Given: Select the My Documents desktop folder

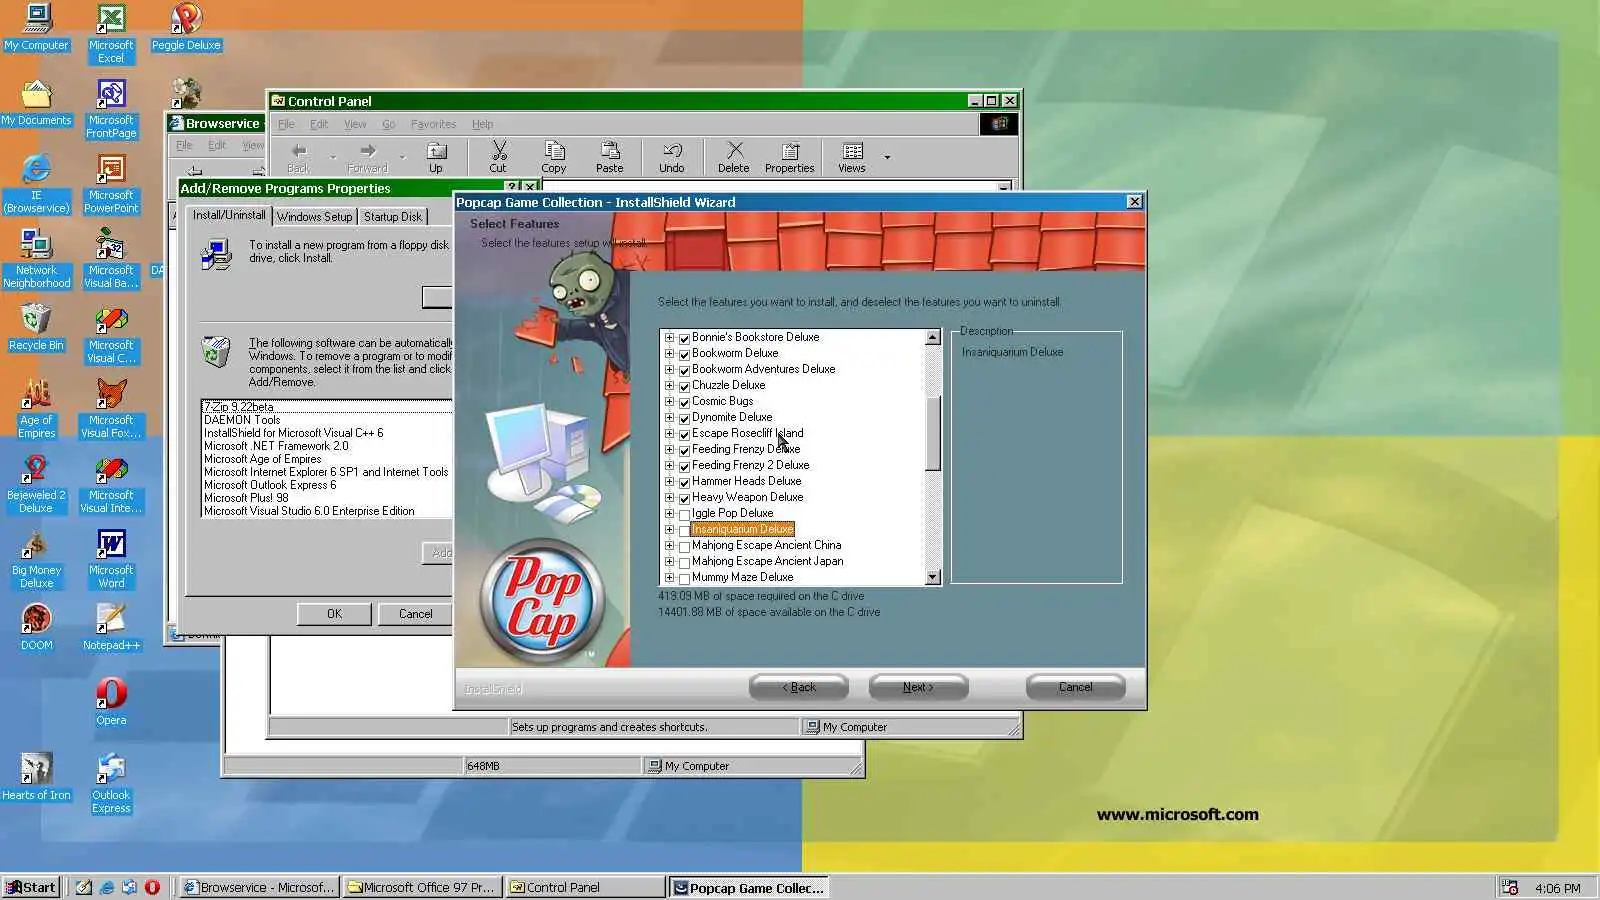Looking at the screenshot, I should click(x=36, y=102).
